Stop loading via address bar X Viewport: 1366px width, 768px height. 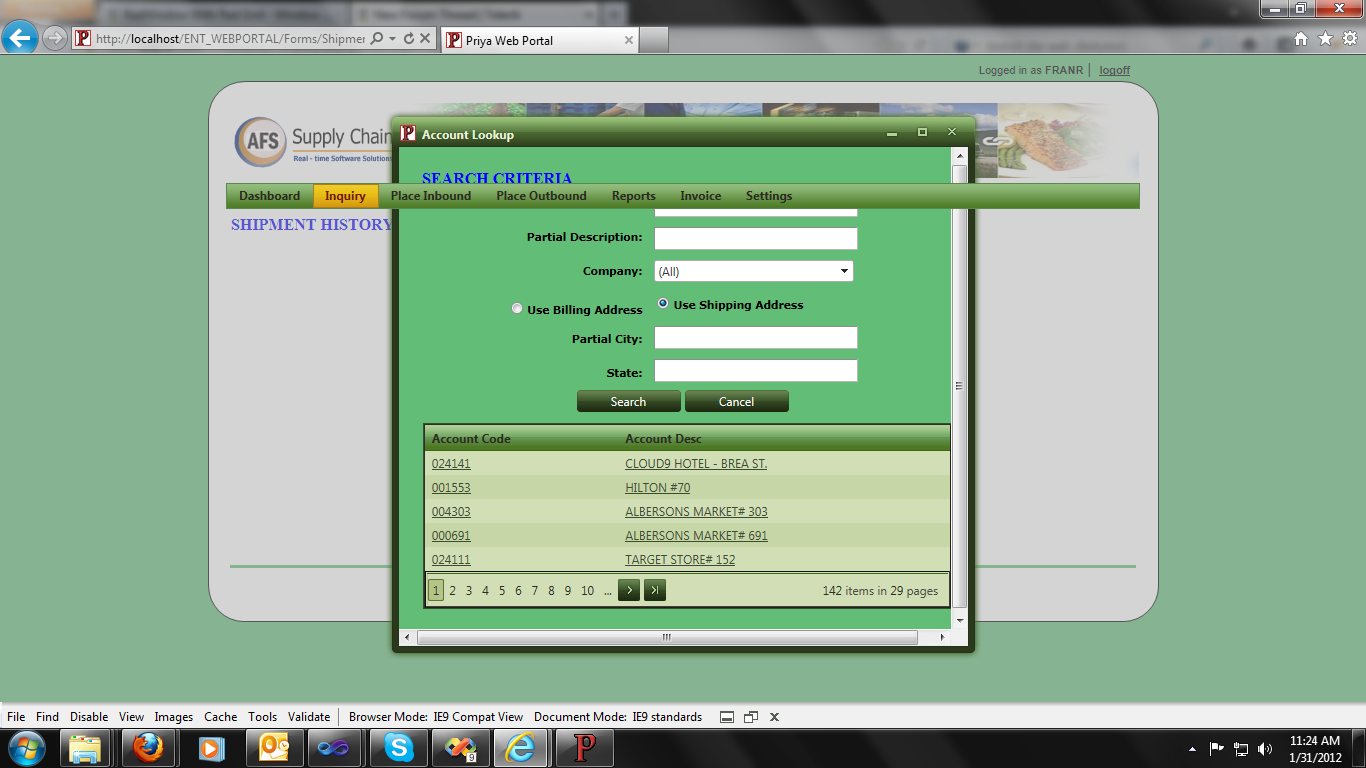tap(425, 39)
